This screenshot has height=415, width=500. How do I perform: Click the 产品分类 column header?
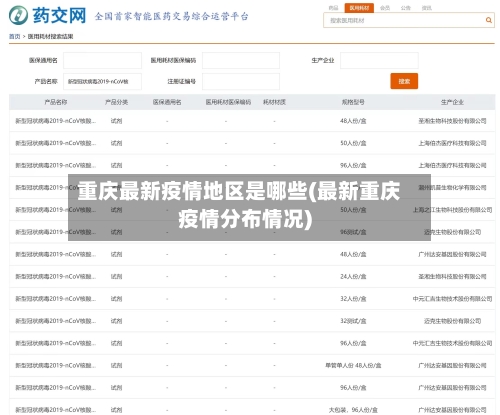click(x=116, y=102)
